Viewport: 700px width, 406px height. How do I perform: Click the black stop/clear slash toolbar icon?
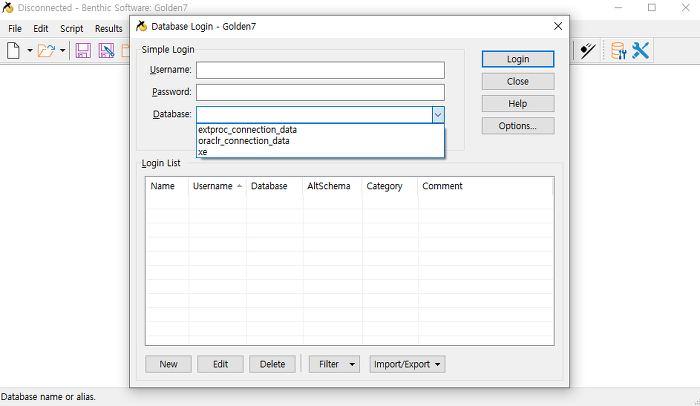(588, 50)
